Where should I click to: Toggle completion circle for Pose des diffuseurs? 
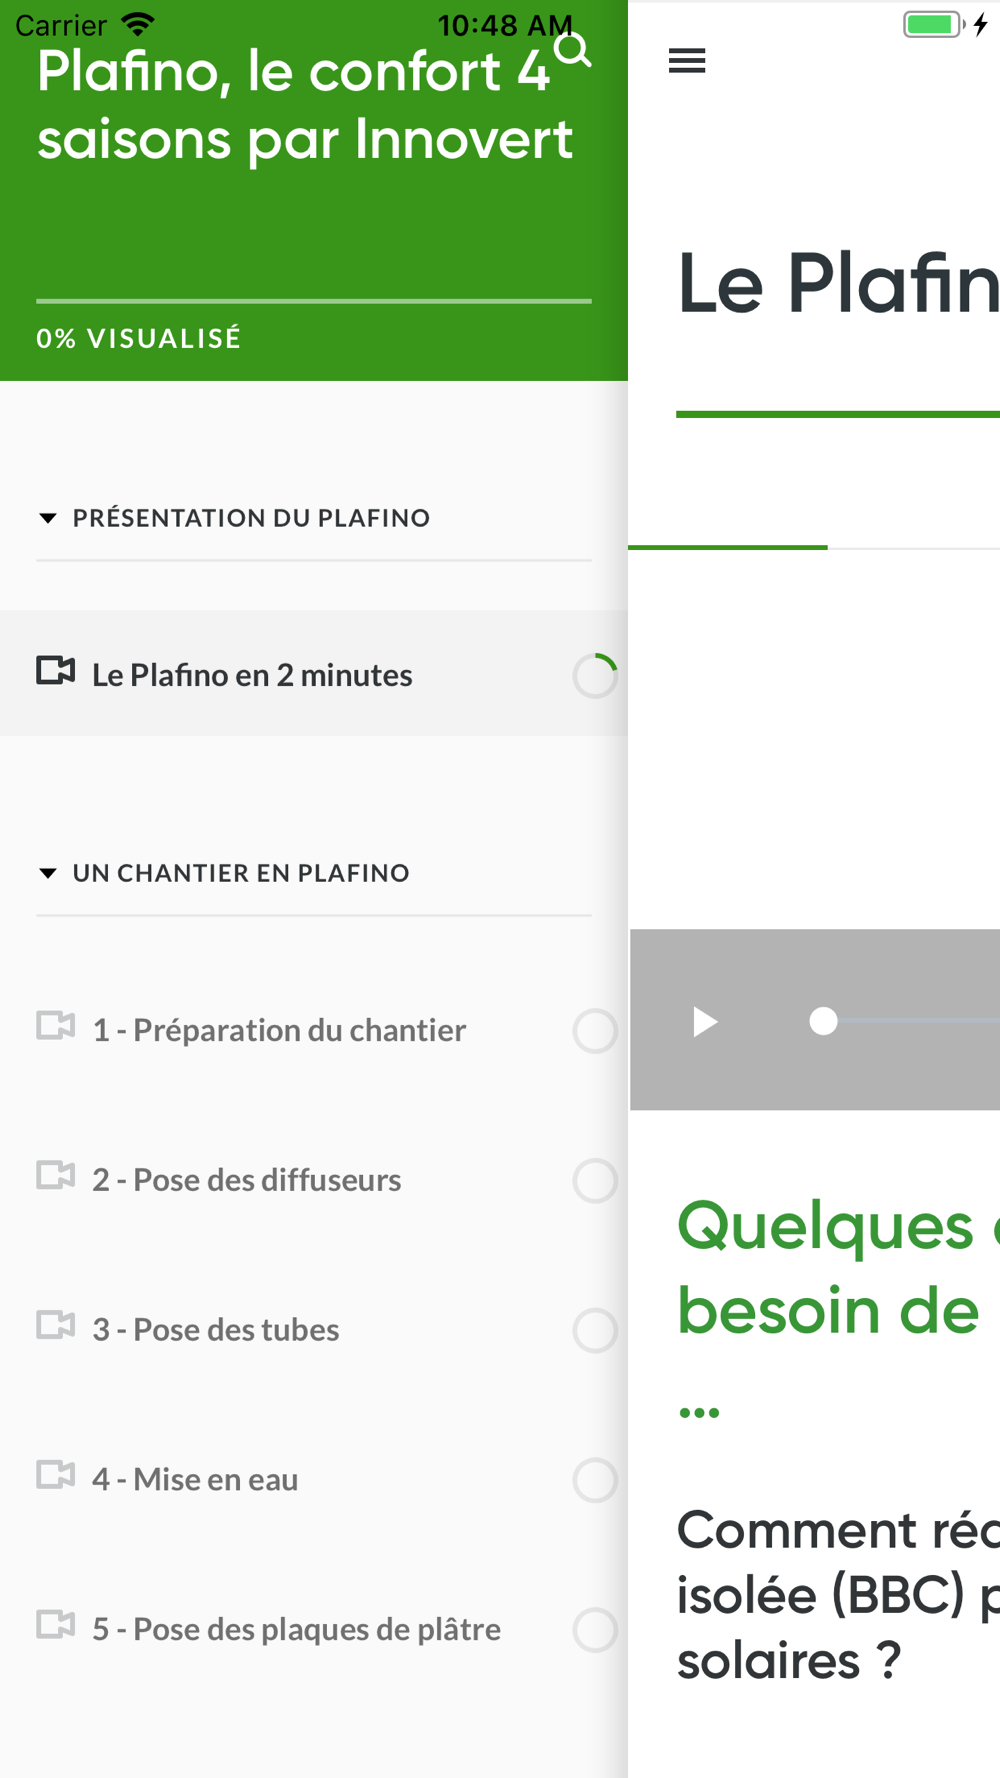pyautogui.click(x=595, y=1181)
